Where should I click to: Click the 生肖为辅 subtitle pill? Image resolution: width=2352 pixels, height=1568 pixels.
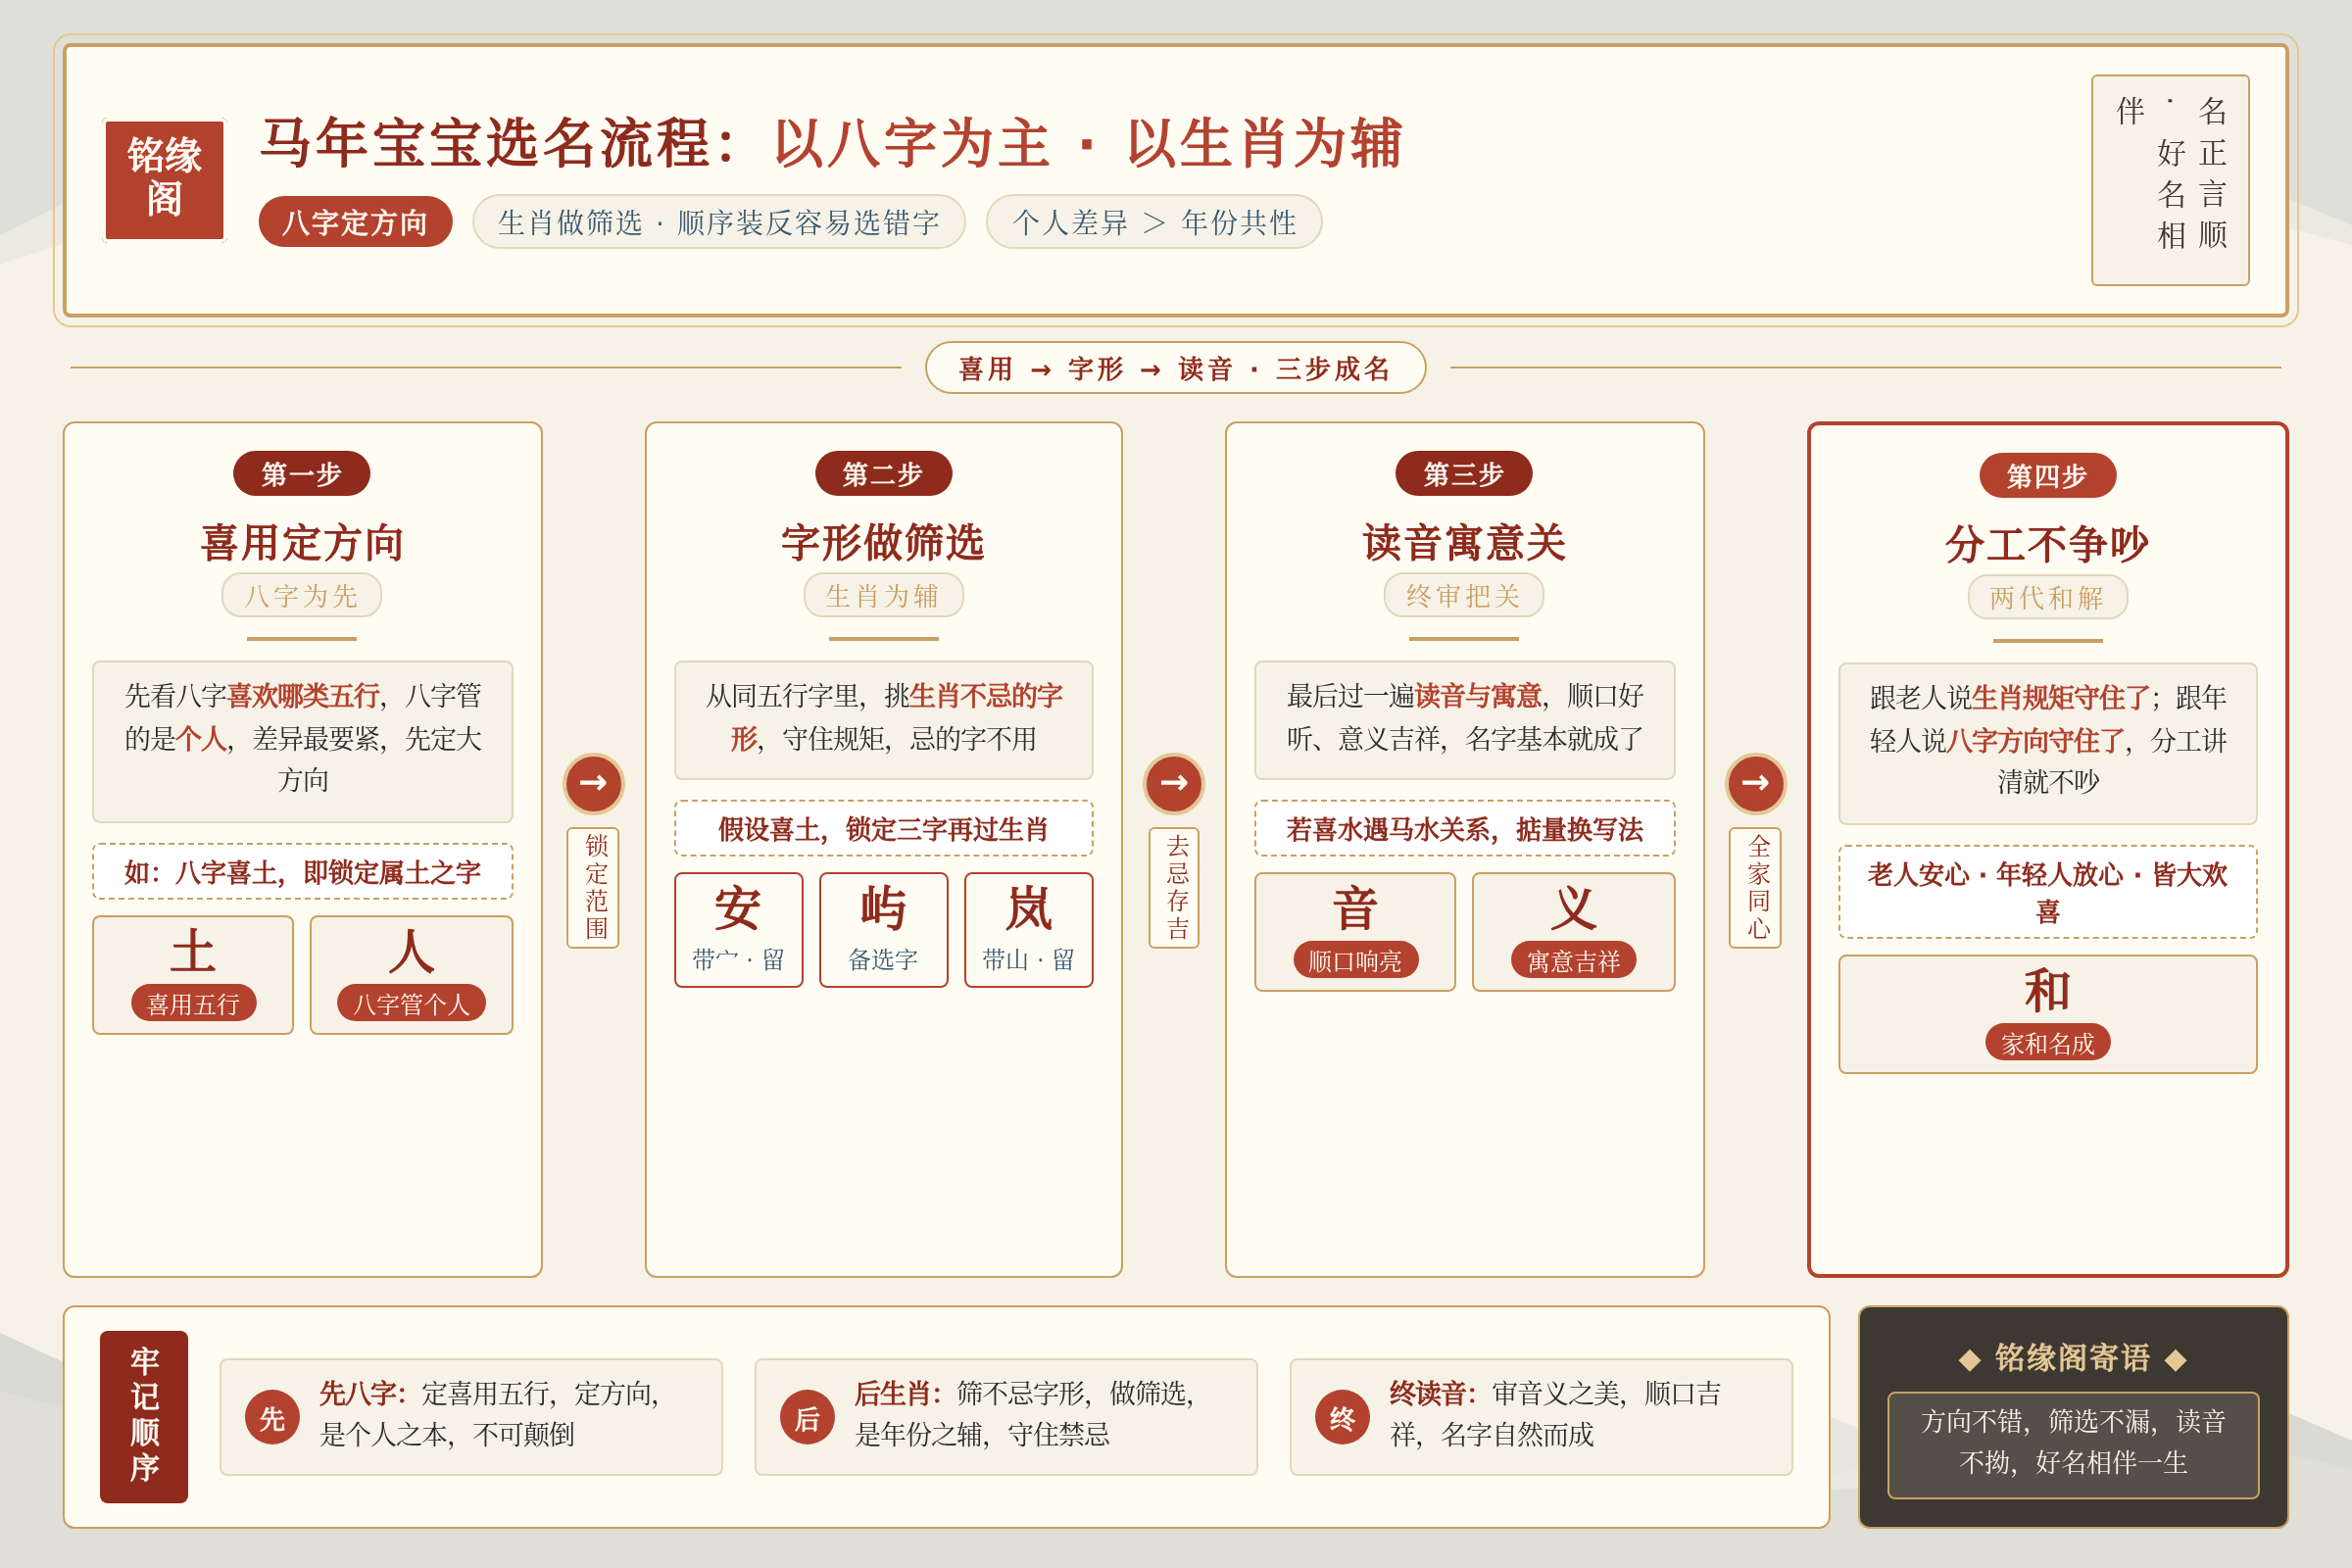click(x=883, y=595)
